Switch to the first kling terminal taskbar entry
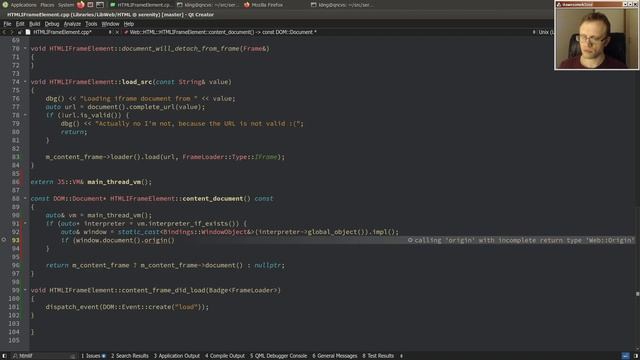This screenshot has height=360, width=640. tap(207, 5)
